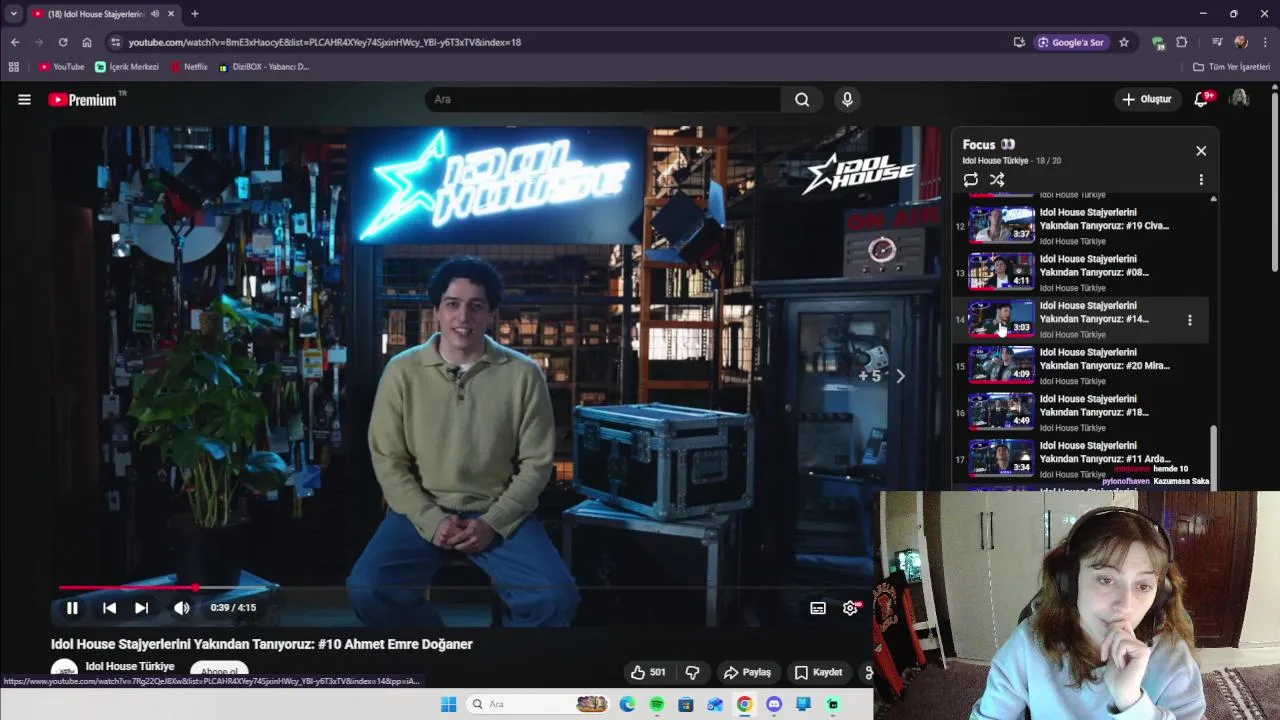Open Idol House Türkiye channel avatar

coord(64,672)
